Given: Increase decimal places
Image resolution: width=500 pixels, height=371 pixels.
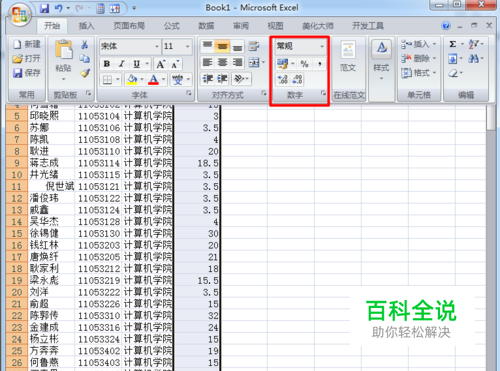Looking at the screenshot, I should pos(283,79).
